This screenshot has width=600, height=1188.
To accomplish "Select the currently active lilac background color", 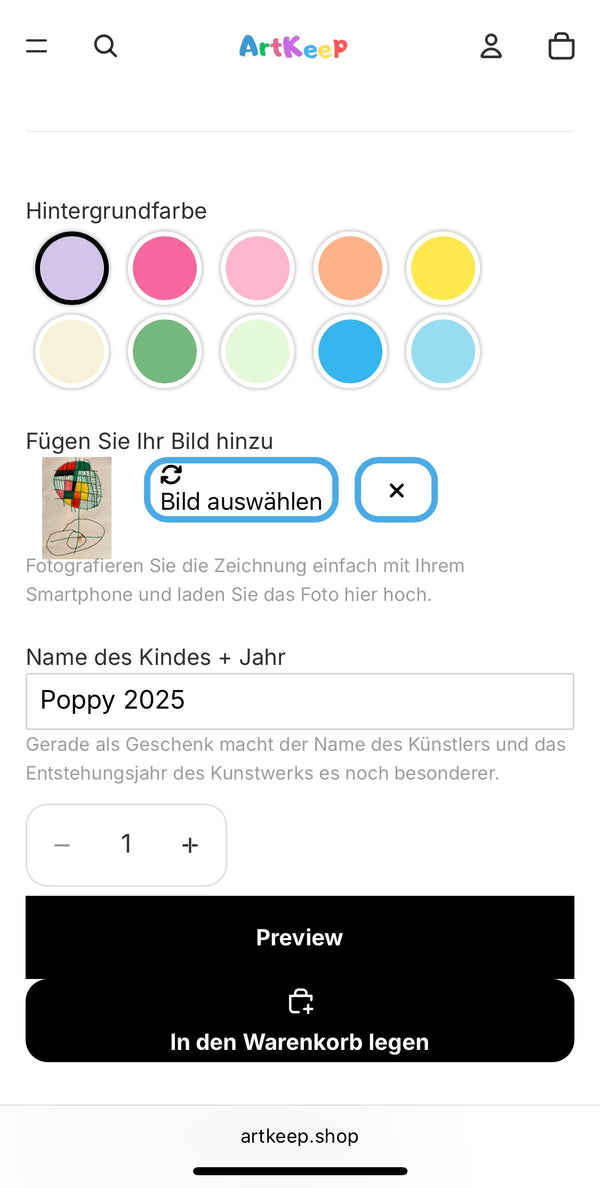I will 71,268.
